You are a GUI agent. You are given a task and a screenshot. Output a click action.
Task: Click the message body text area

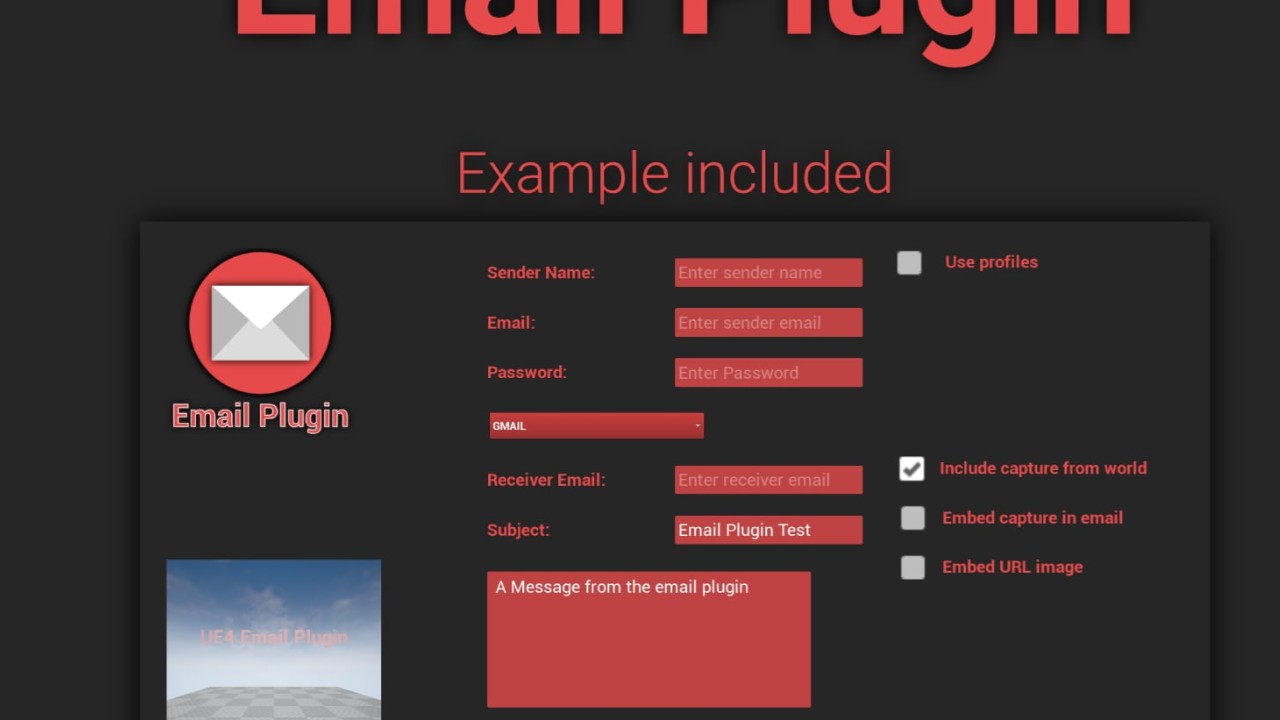648,640
